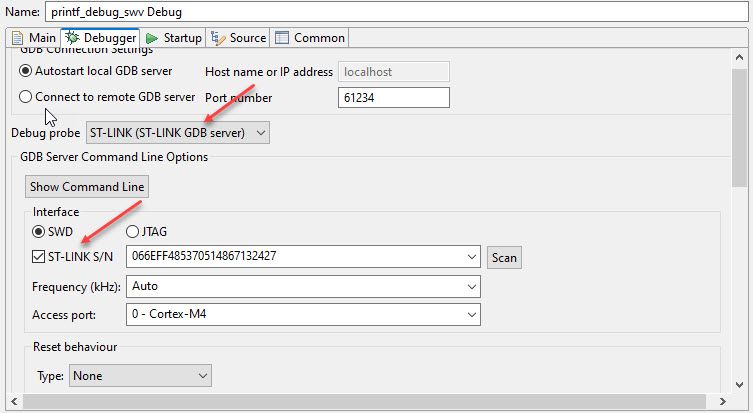
Task: Click the Source tab icon
Action: (x=218, y=38)
